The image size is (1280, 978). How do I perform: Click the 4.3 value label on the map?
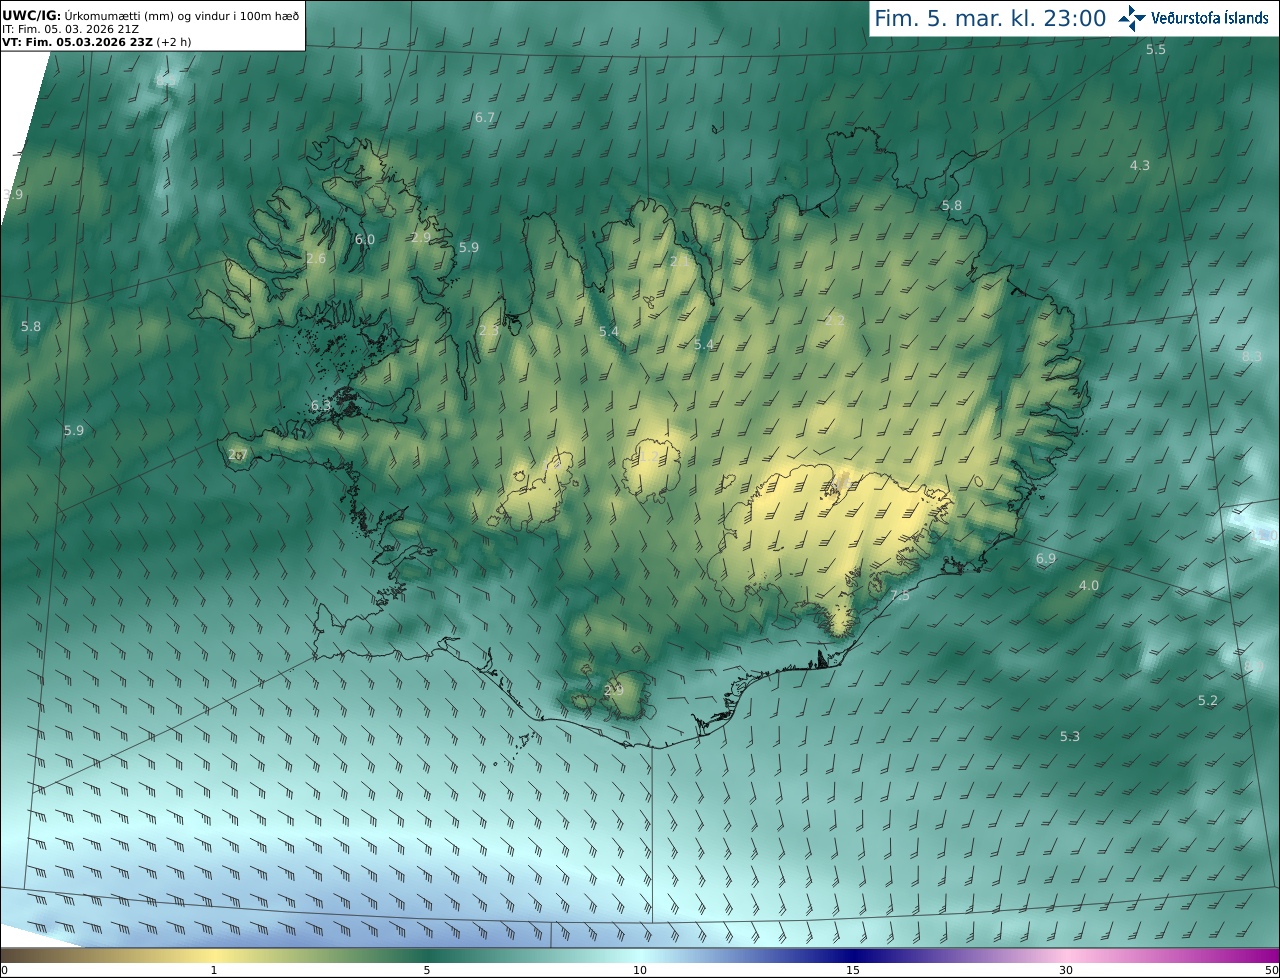click(1140, 165)
